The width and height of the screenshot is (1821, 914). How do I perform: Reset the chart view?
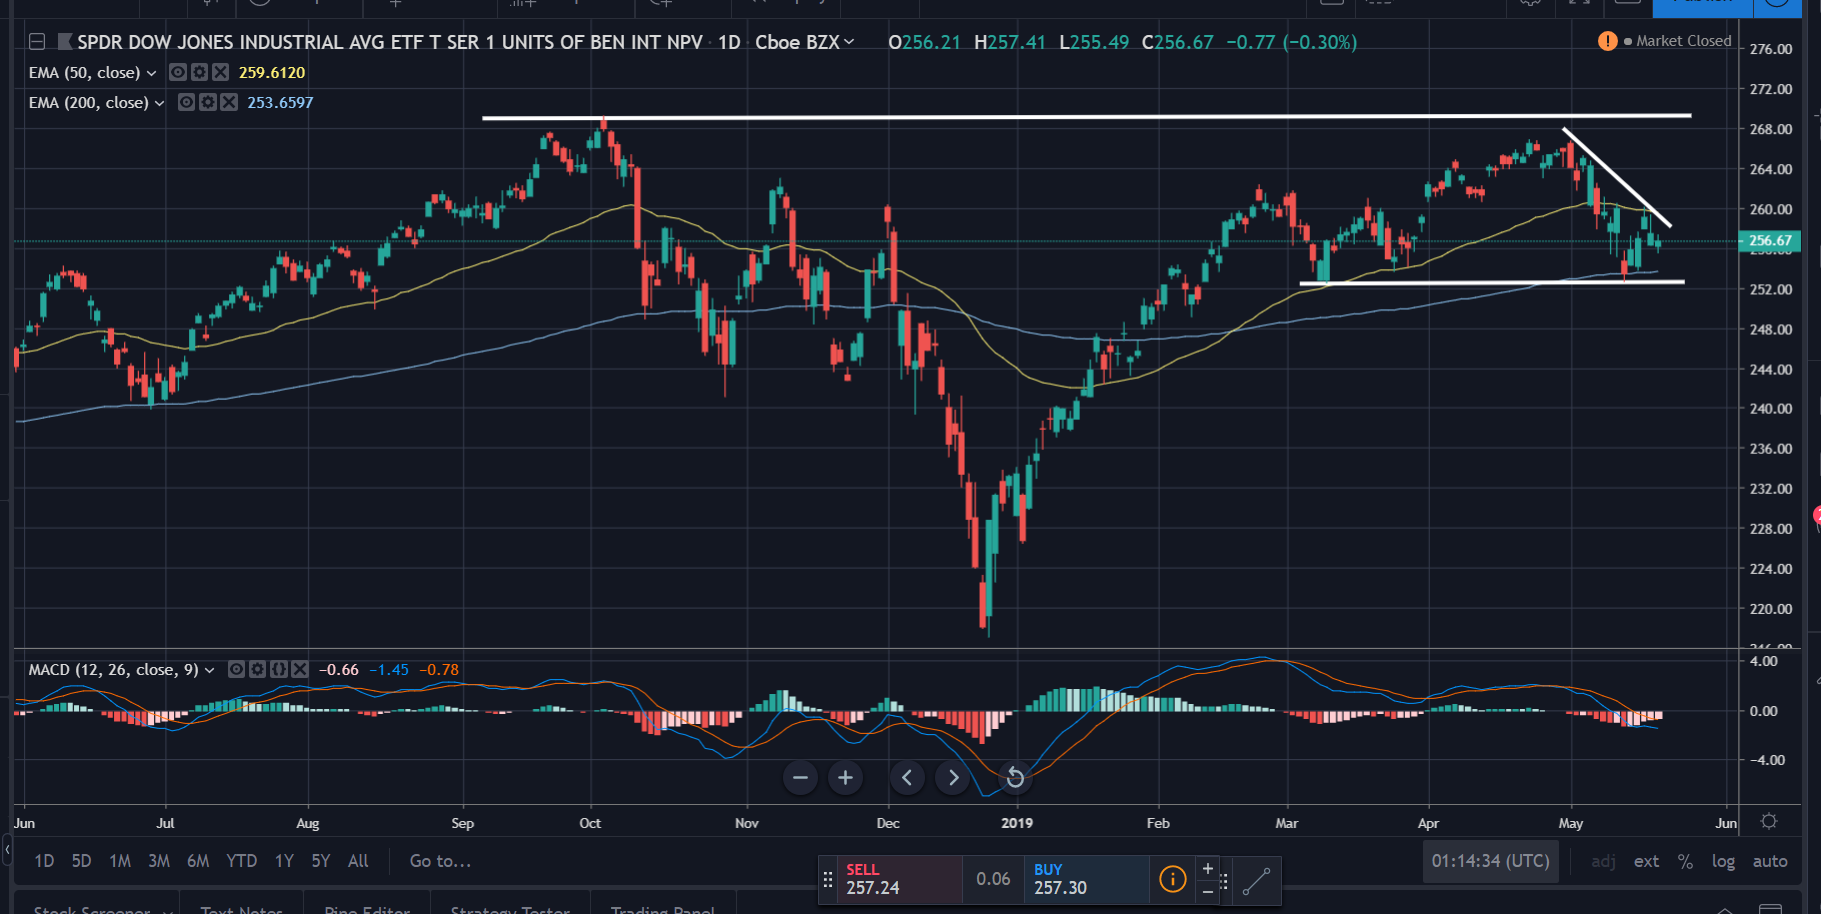coord(1014,778)
